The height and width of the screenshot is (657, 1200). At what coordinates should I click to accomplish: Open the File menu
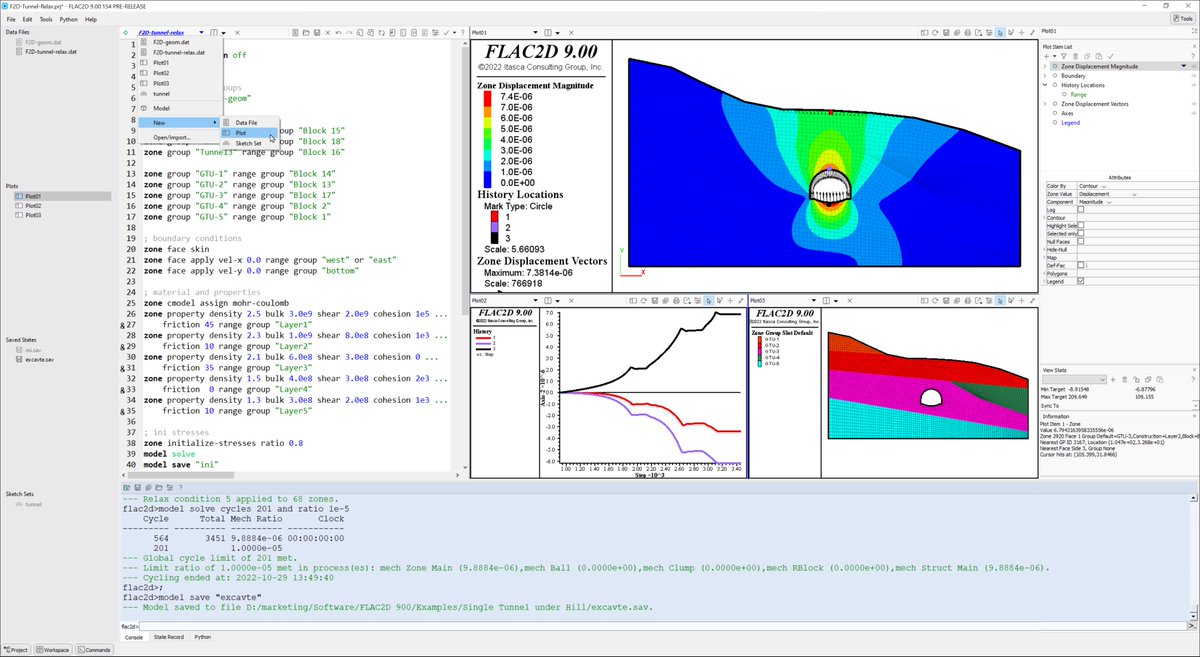(11, 19)
